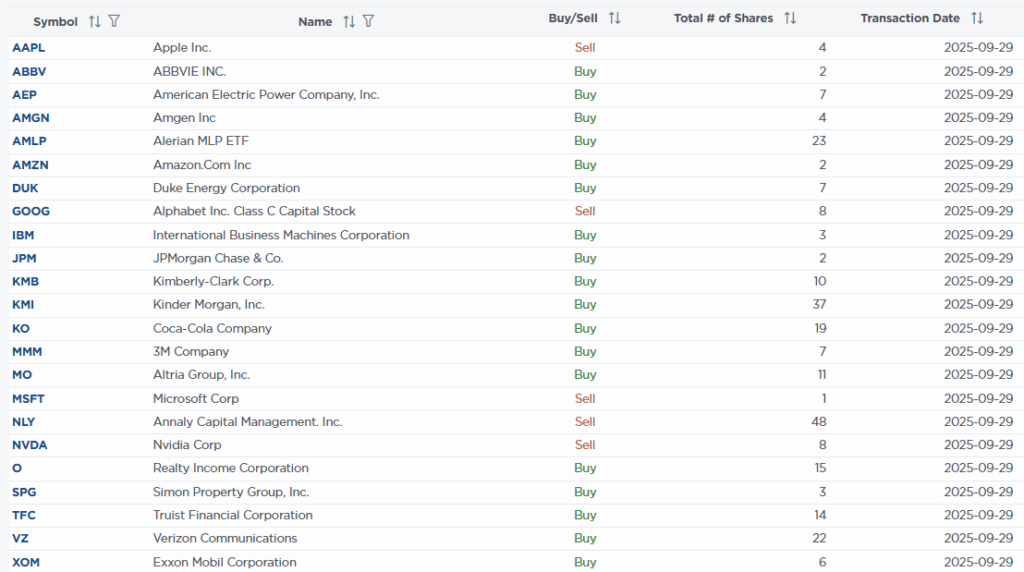Image resolution: width=1024 pixels, height=572 pixels.
Task: Click share count 22 in VZ row
Action: pyautogui.click(x=819, y=539)
